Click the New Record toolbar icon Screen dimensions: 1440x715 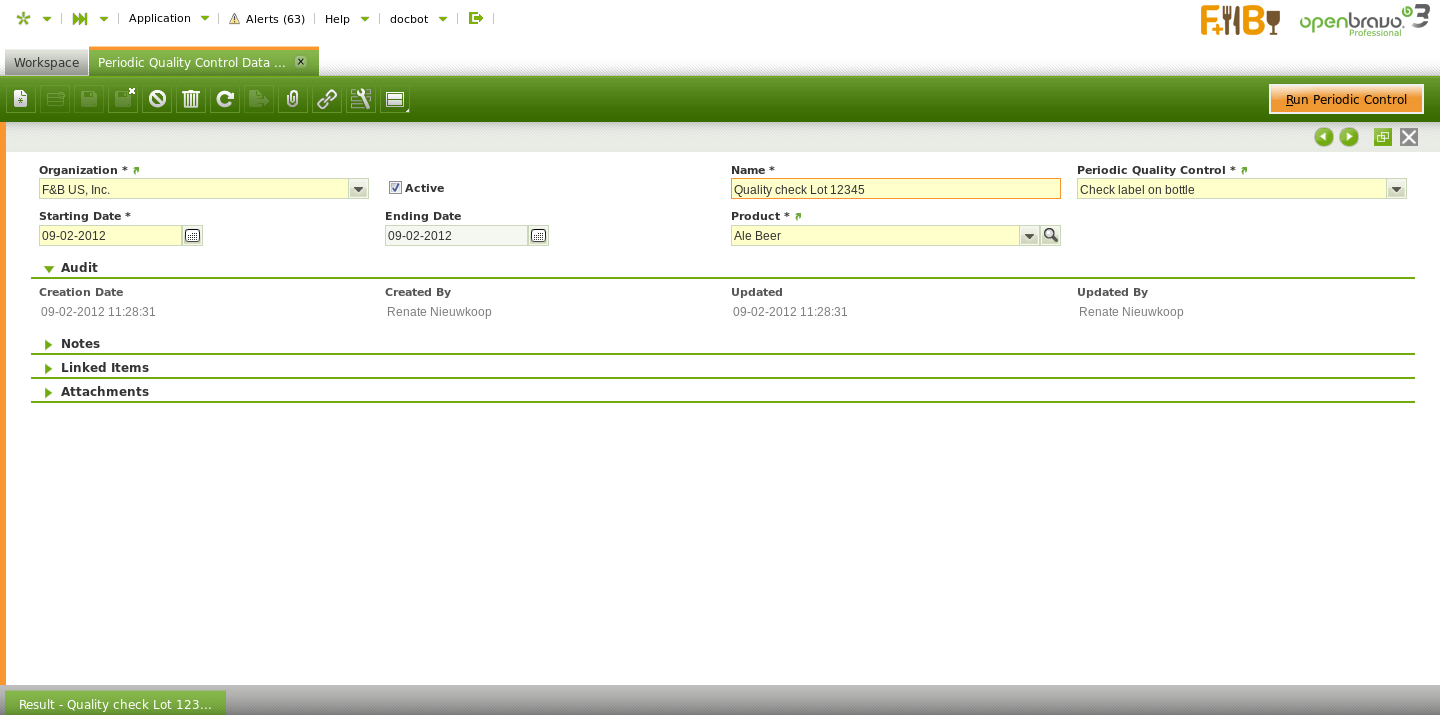coord(21,99)
